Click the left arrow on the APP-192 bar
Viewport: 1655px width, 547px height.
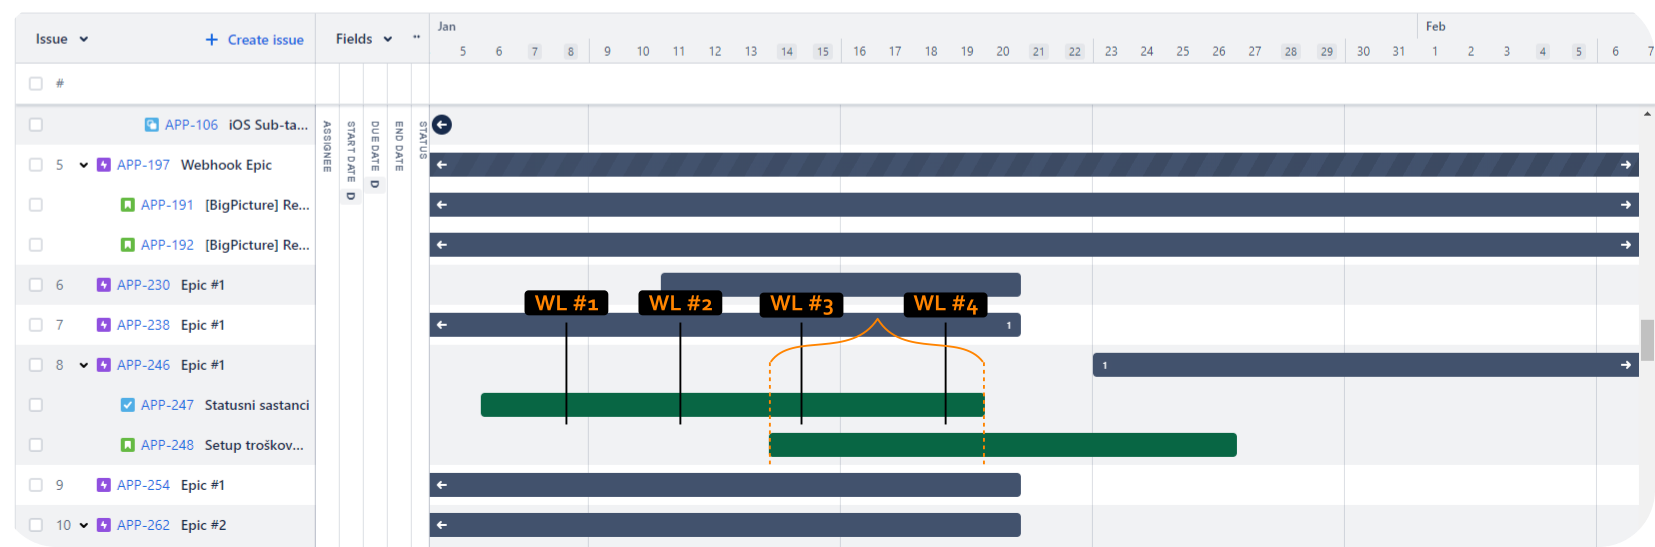(442, 245)
